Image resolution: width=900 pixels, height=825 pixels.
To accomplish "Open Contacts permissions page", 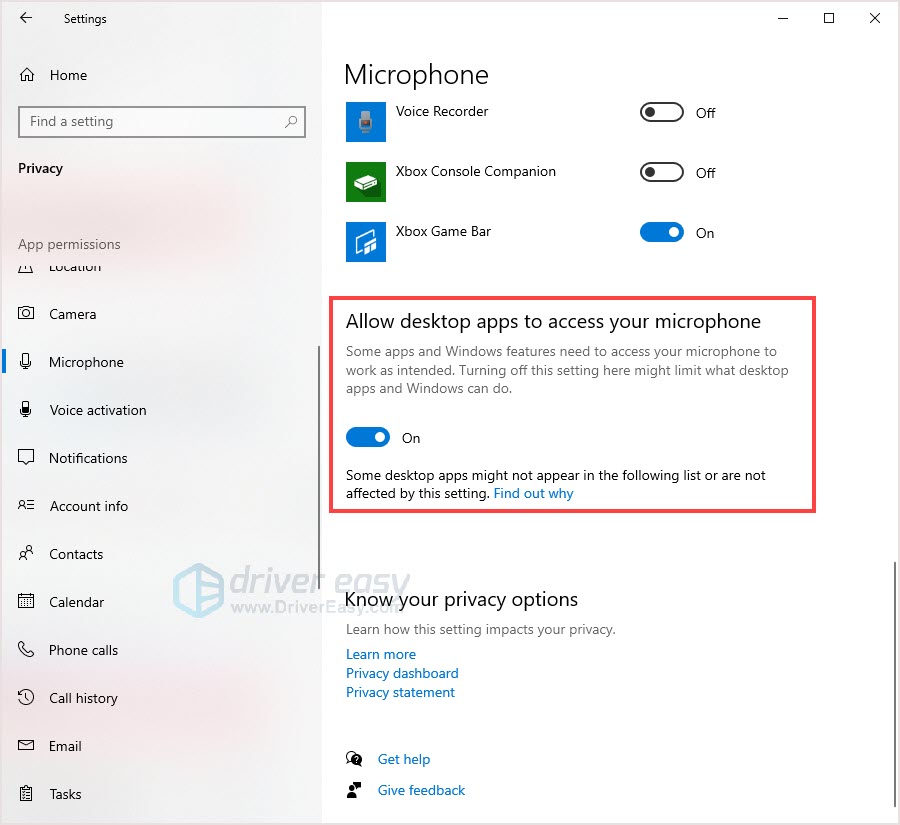I will 76,554.
